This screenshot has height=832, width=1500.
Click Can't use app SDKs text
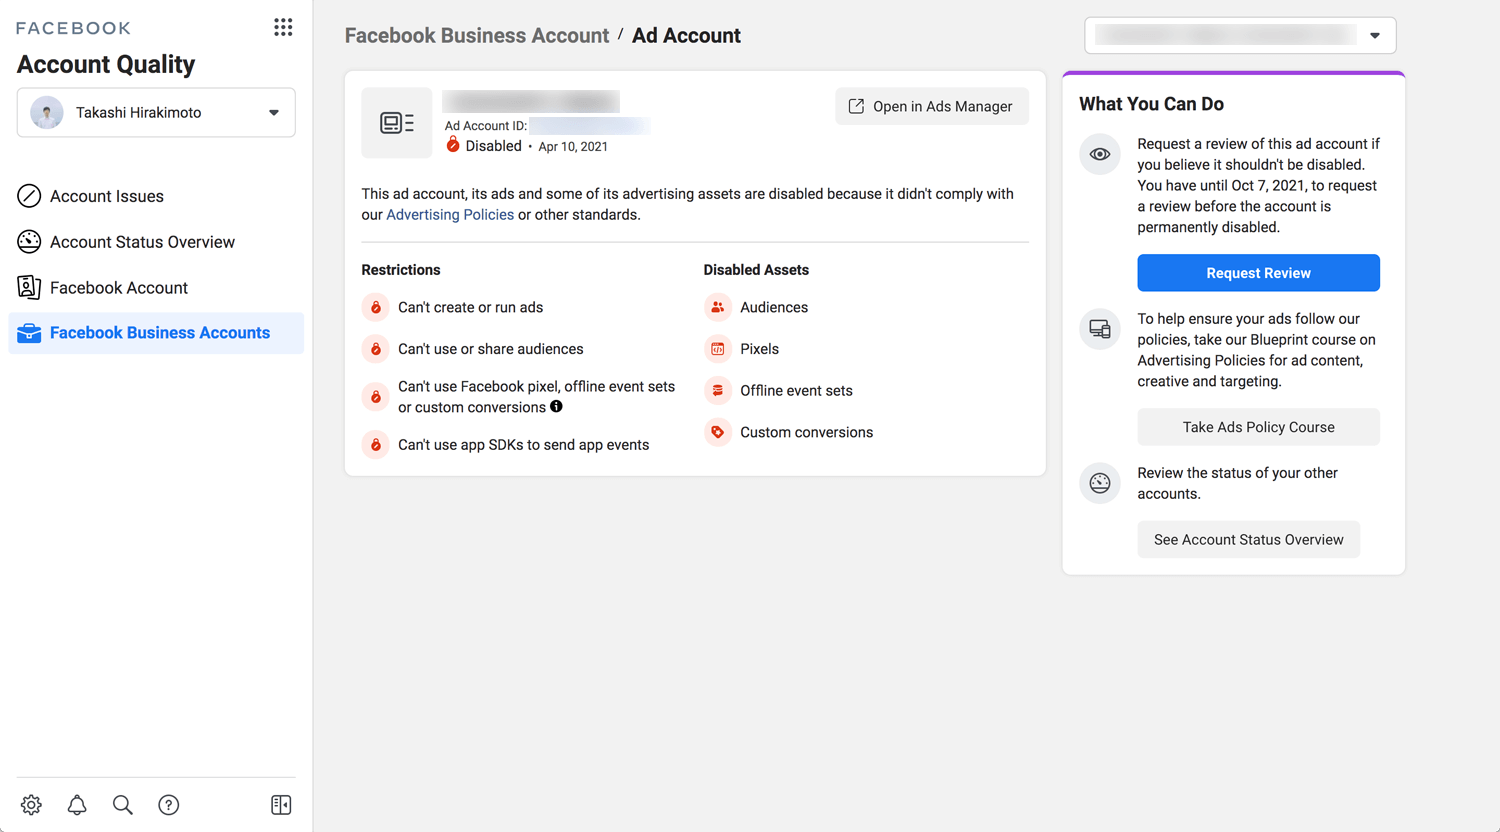(523, 445)
